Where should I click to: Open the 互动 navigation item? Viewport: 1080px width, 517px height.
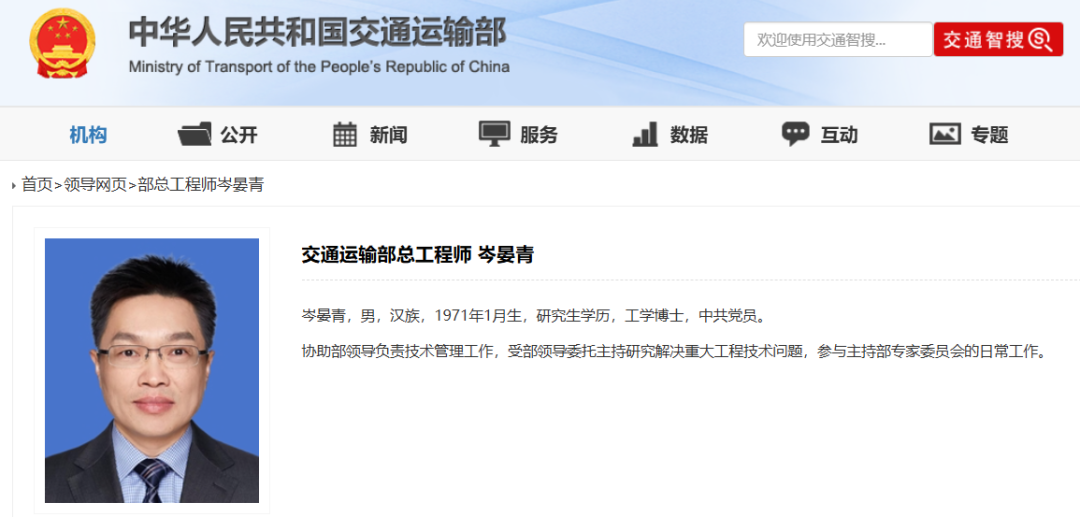tap(839, 135)
